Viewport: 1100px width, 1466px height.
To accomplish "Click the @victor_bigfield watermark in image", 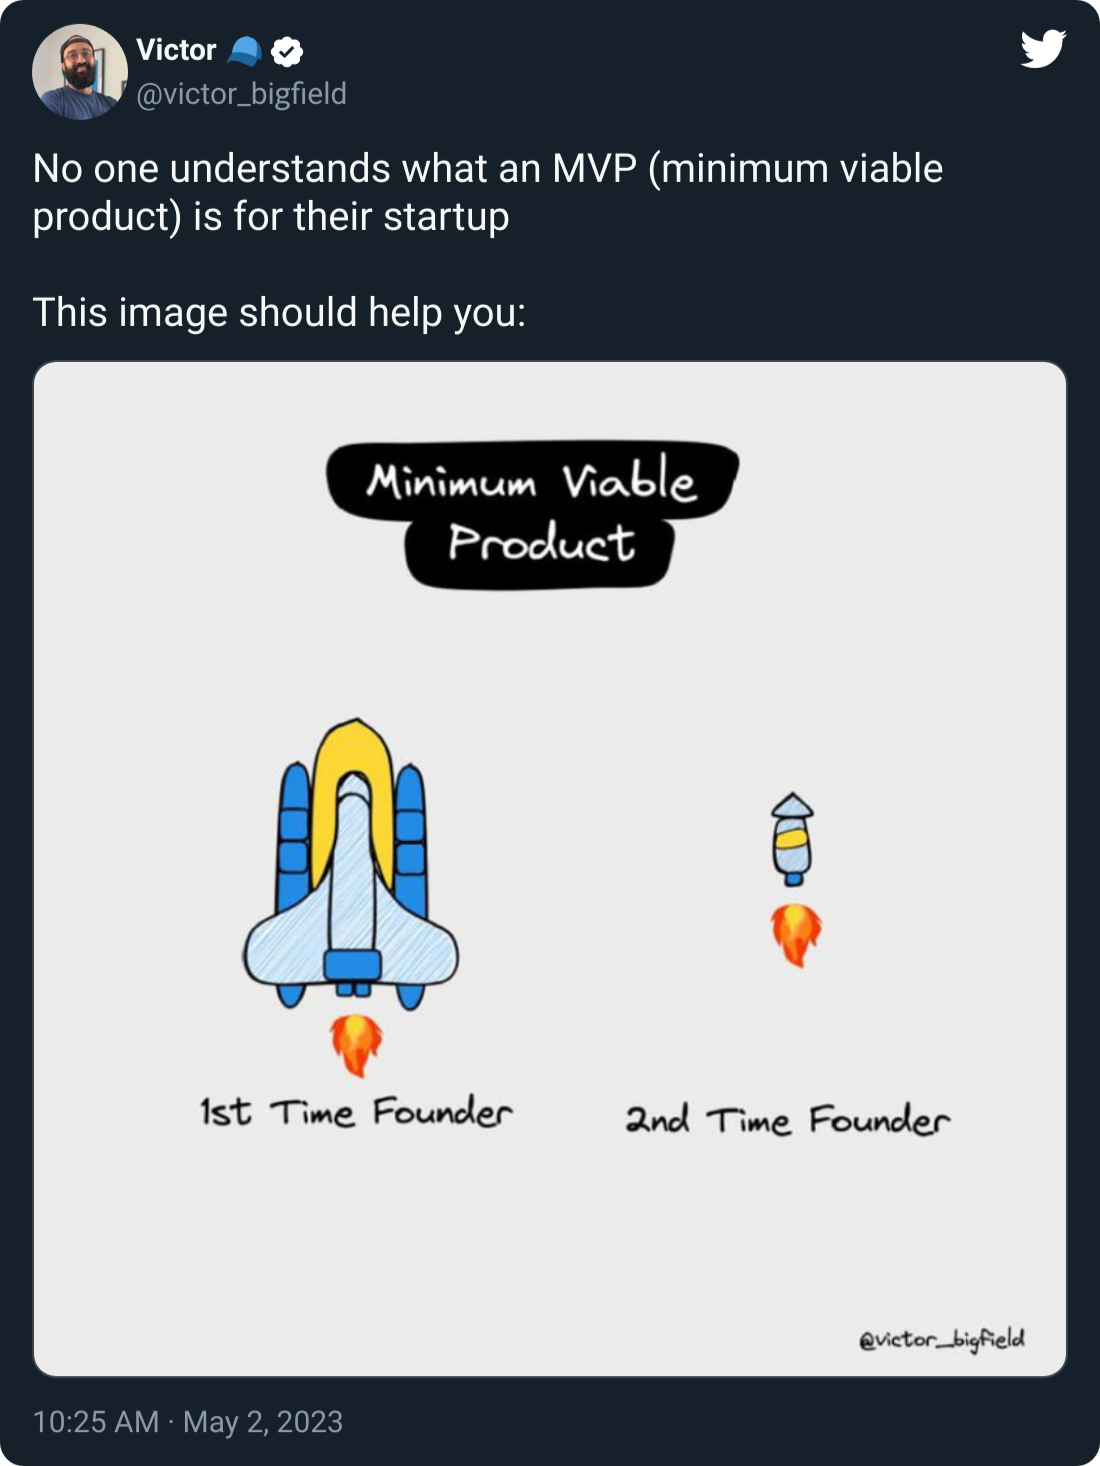I will coord(941,1339).
